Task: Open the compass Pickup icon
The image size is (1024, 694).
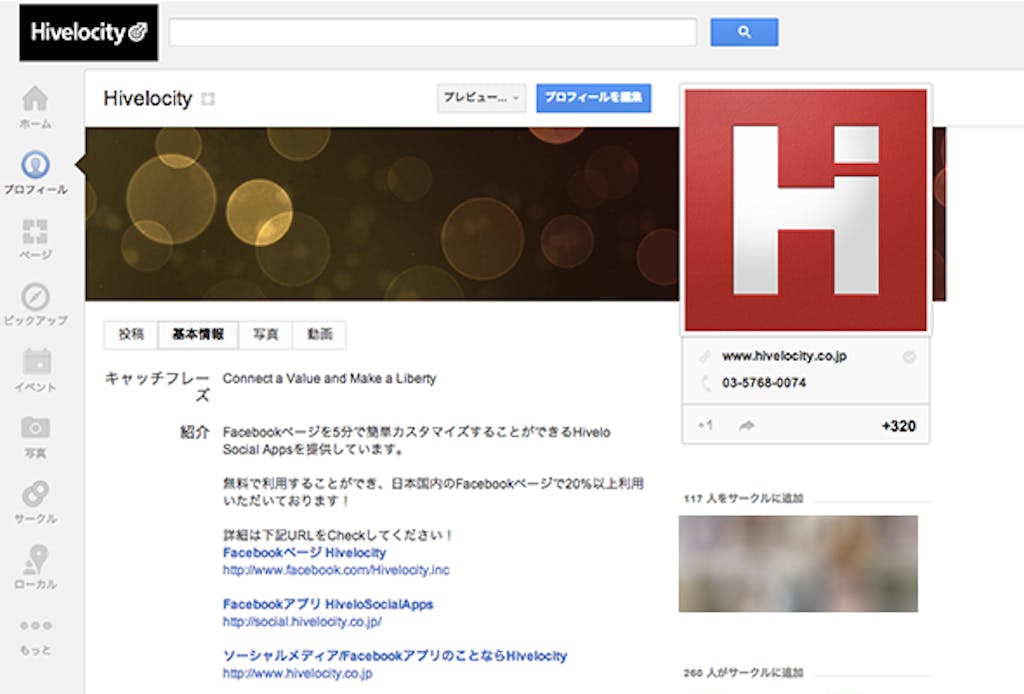Action: point(35,298)
